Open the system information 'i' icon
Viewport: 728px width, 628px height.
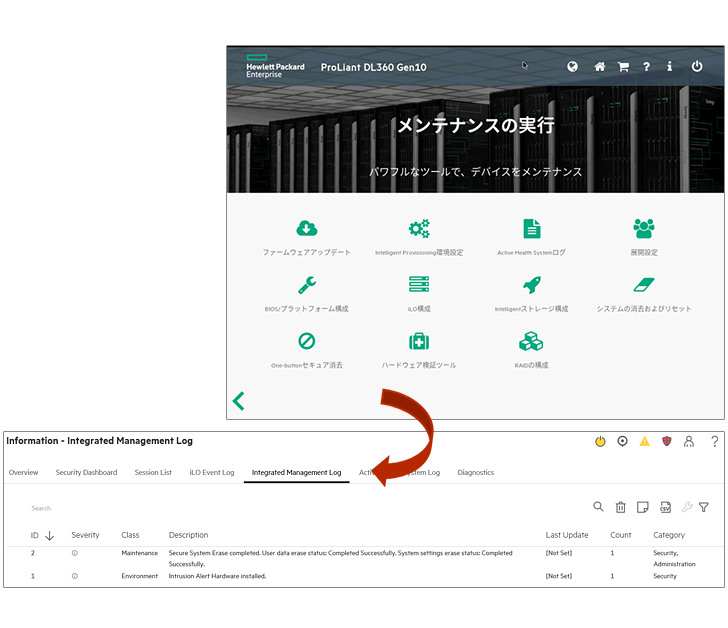[669, 66]
